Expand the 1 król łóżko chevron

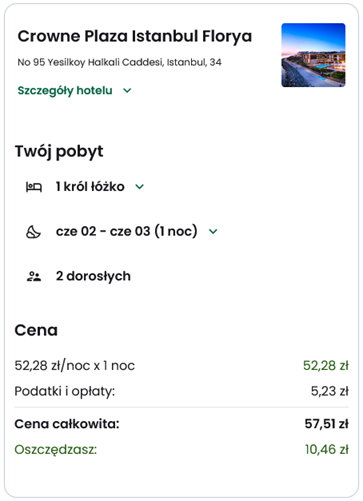[139, 187]
